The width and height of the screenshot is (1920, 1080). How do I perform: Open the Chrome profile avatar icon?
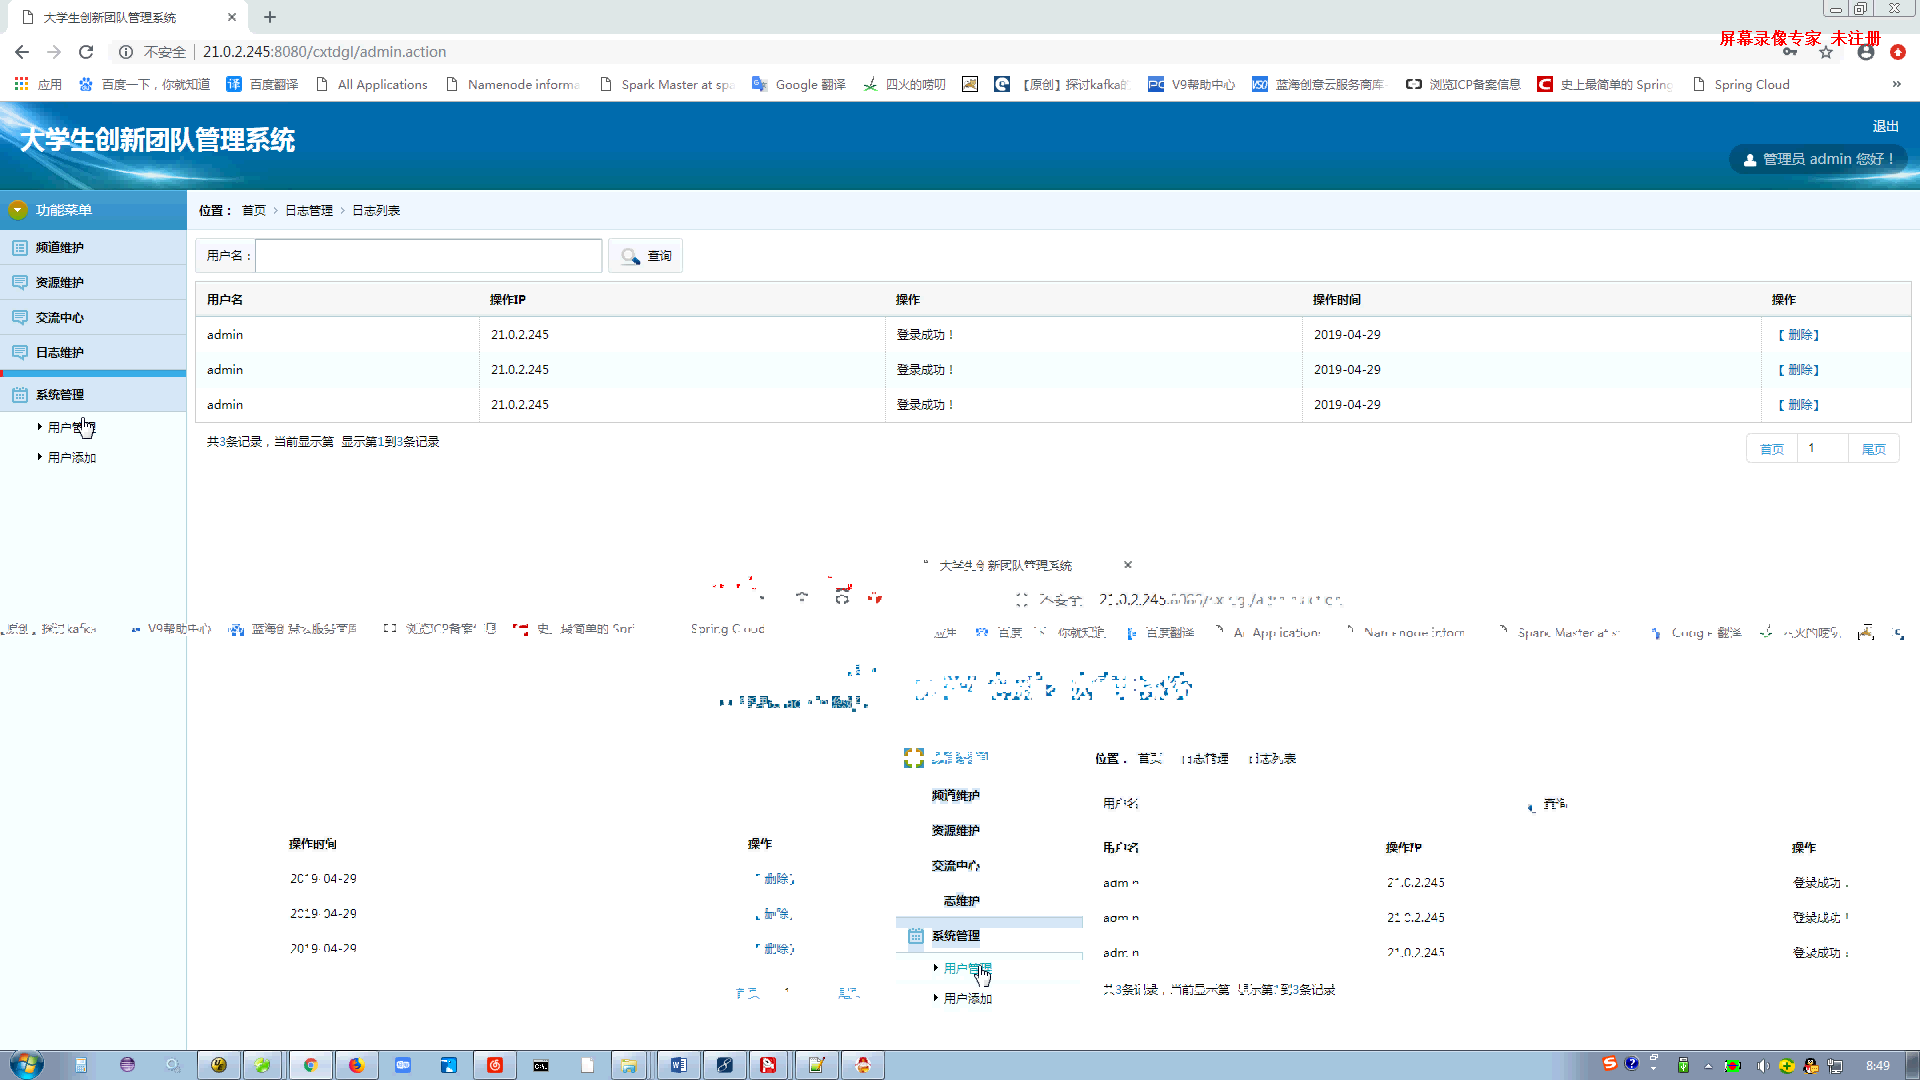(1866, 52)
